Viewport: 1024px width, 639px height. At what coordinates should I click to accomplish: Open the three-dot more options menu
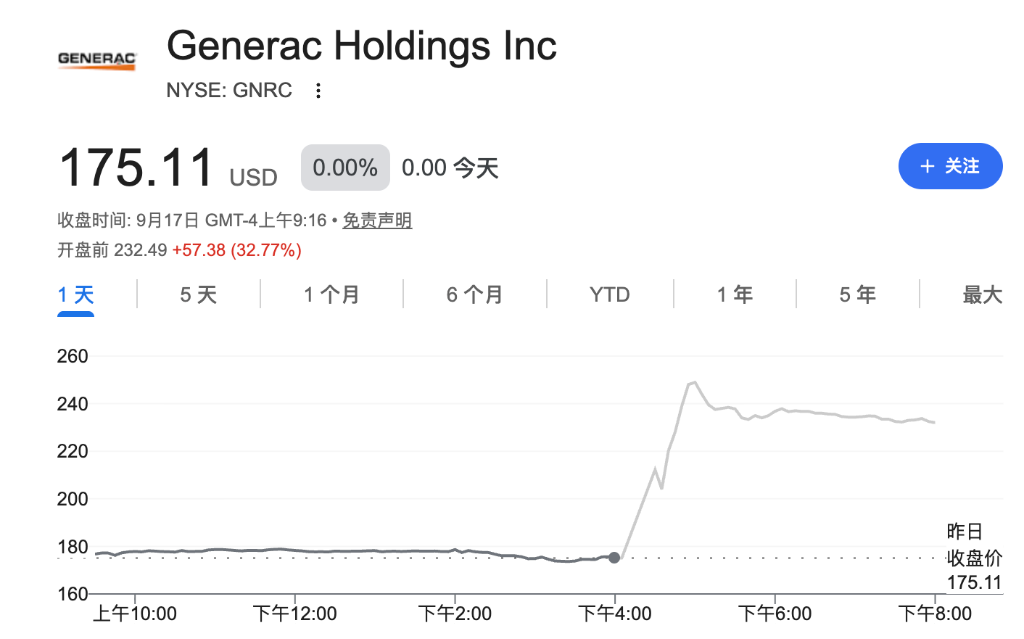click(318, 90)
